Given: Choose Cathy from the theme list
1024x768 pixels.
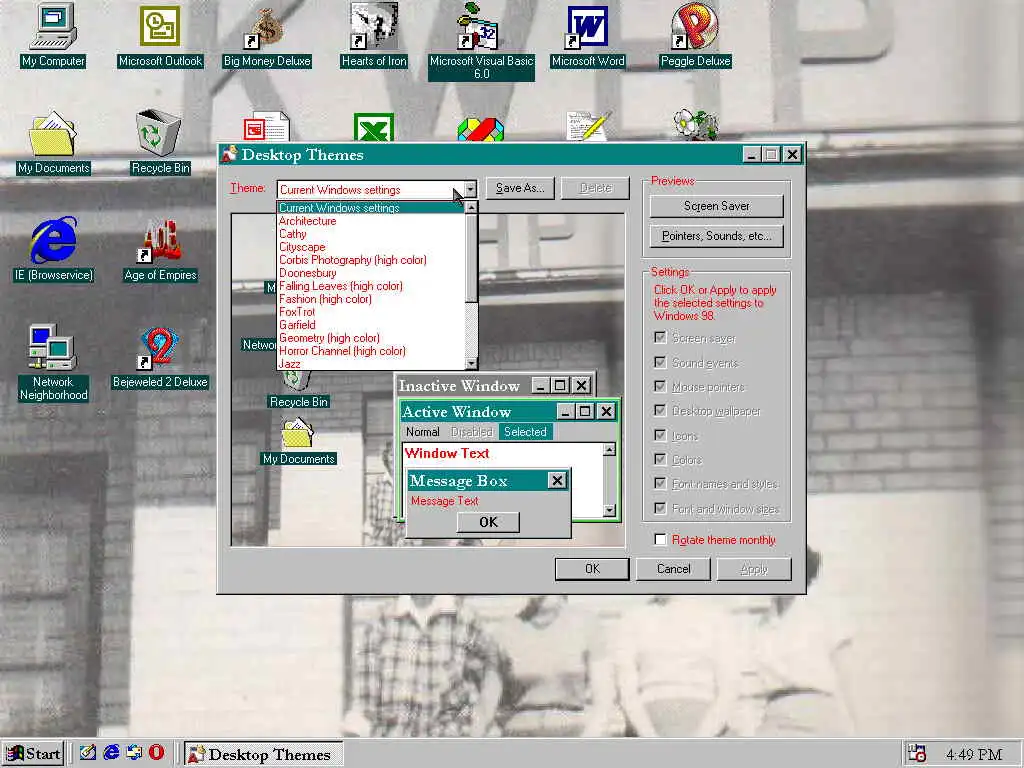Looking at the screenshot, I should tap(371, 234).
